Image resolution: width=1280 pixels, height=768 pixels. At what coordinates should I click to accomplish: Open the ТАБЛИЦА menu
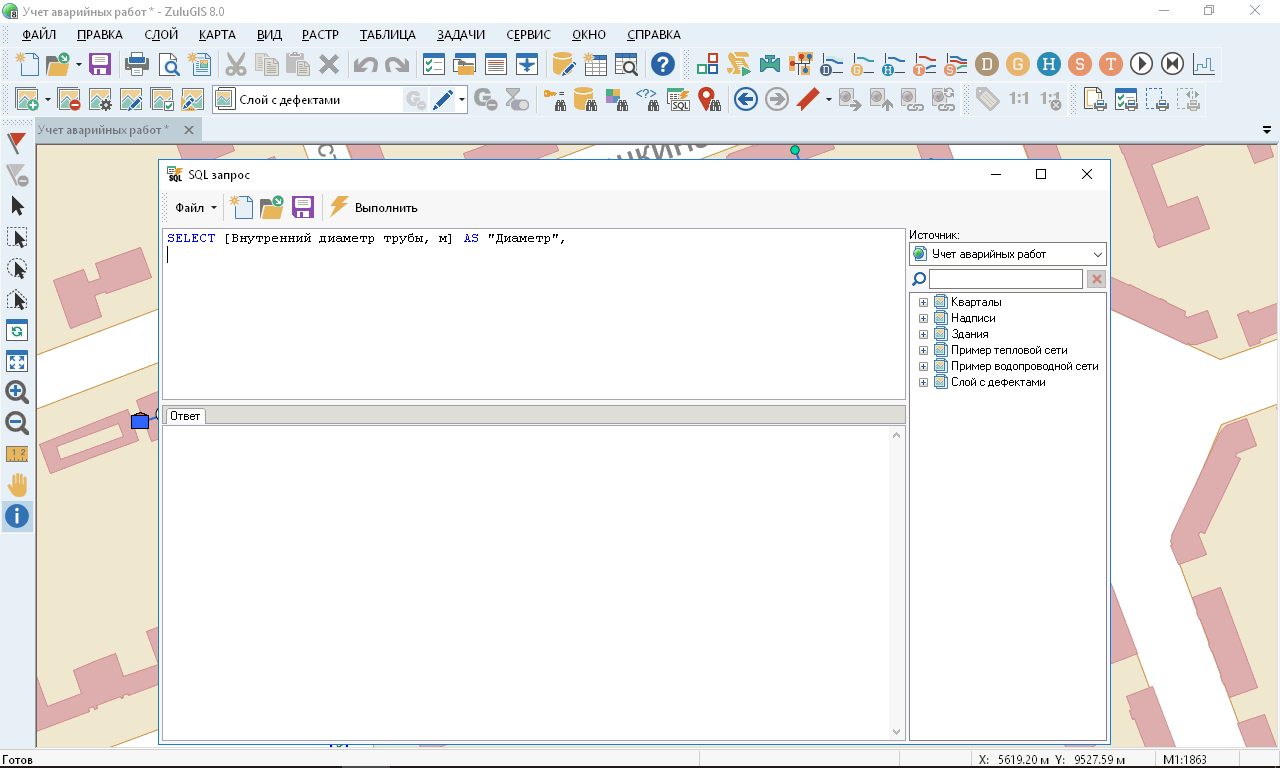pyautogui.click(x=387, y=35)
